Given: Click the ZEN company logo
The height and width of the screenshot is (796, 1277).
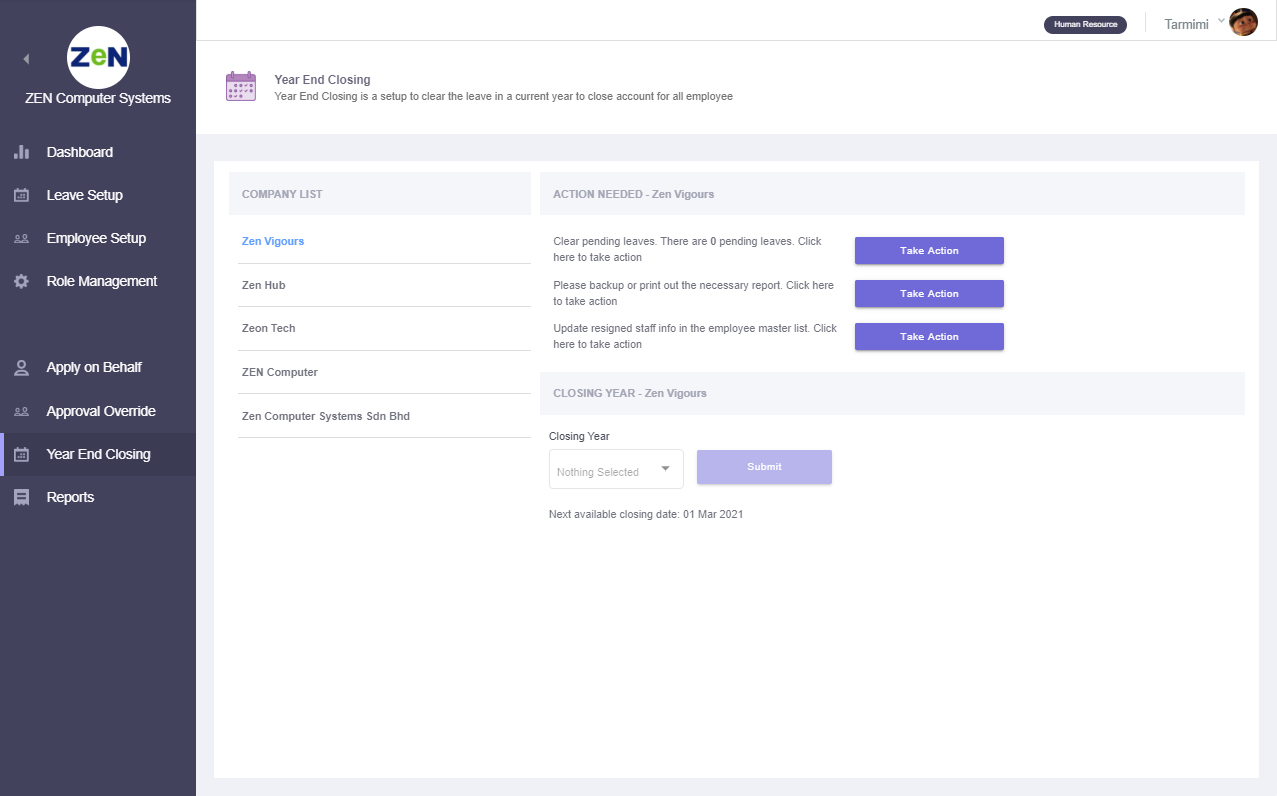Looking at the screenshot, I should pos(98,58).
